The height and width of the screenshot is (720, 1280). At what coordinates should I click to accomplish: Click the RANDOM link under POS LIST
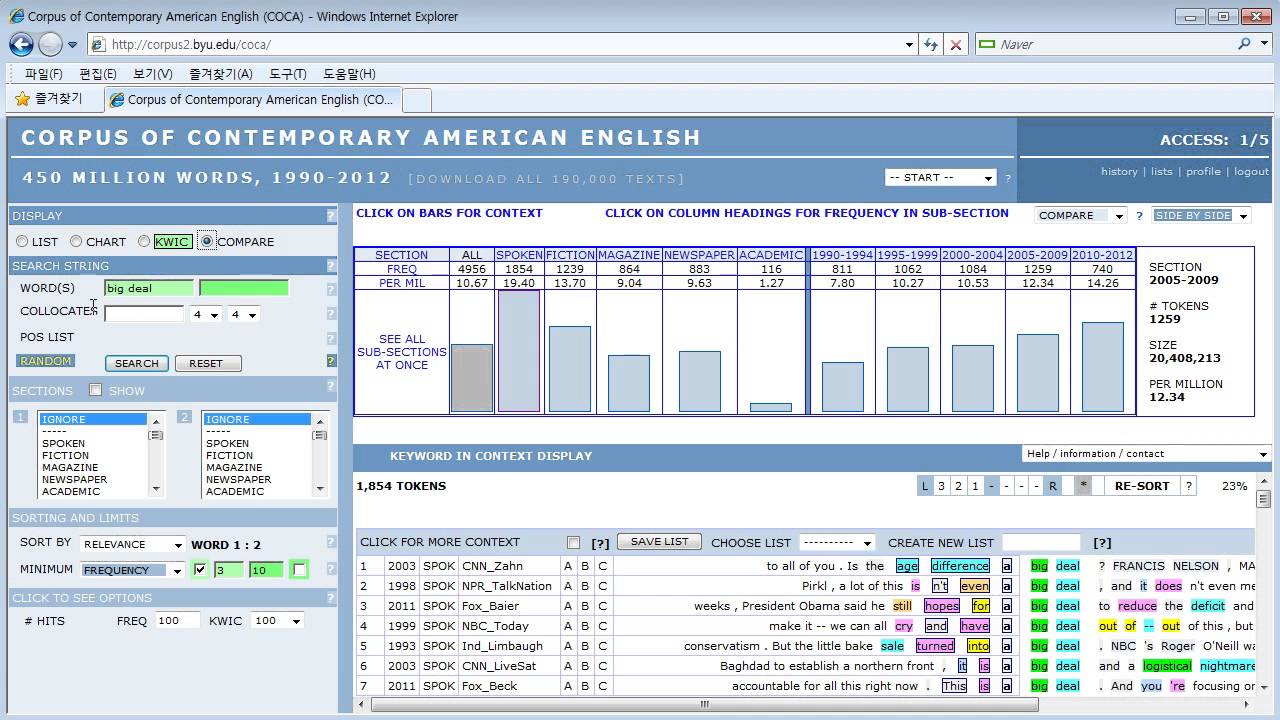[x=46, y=361]
